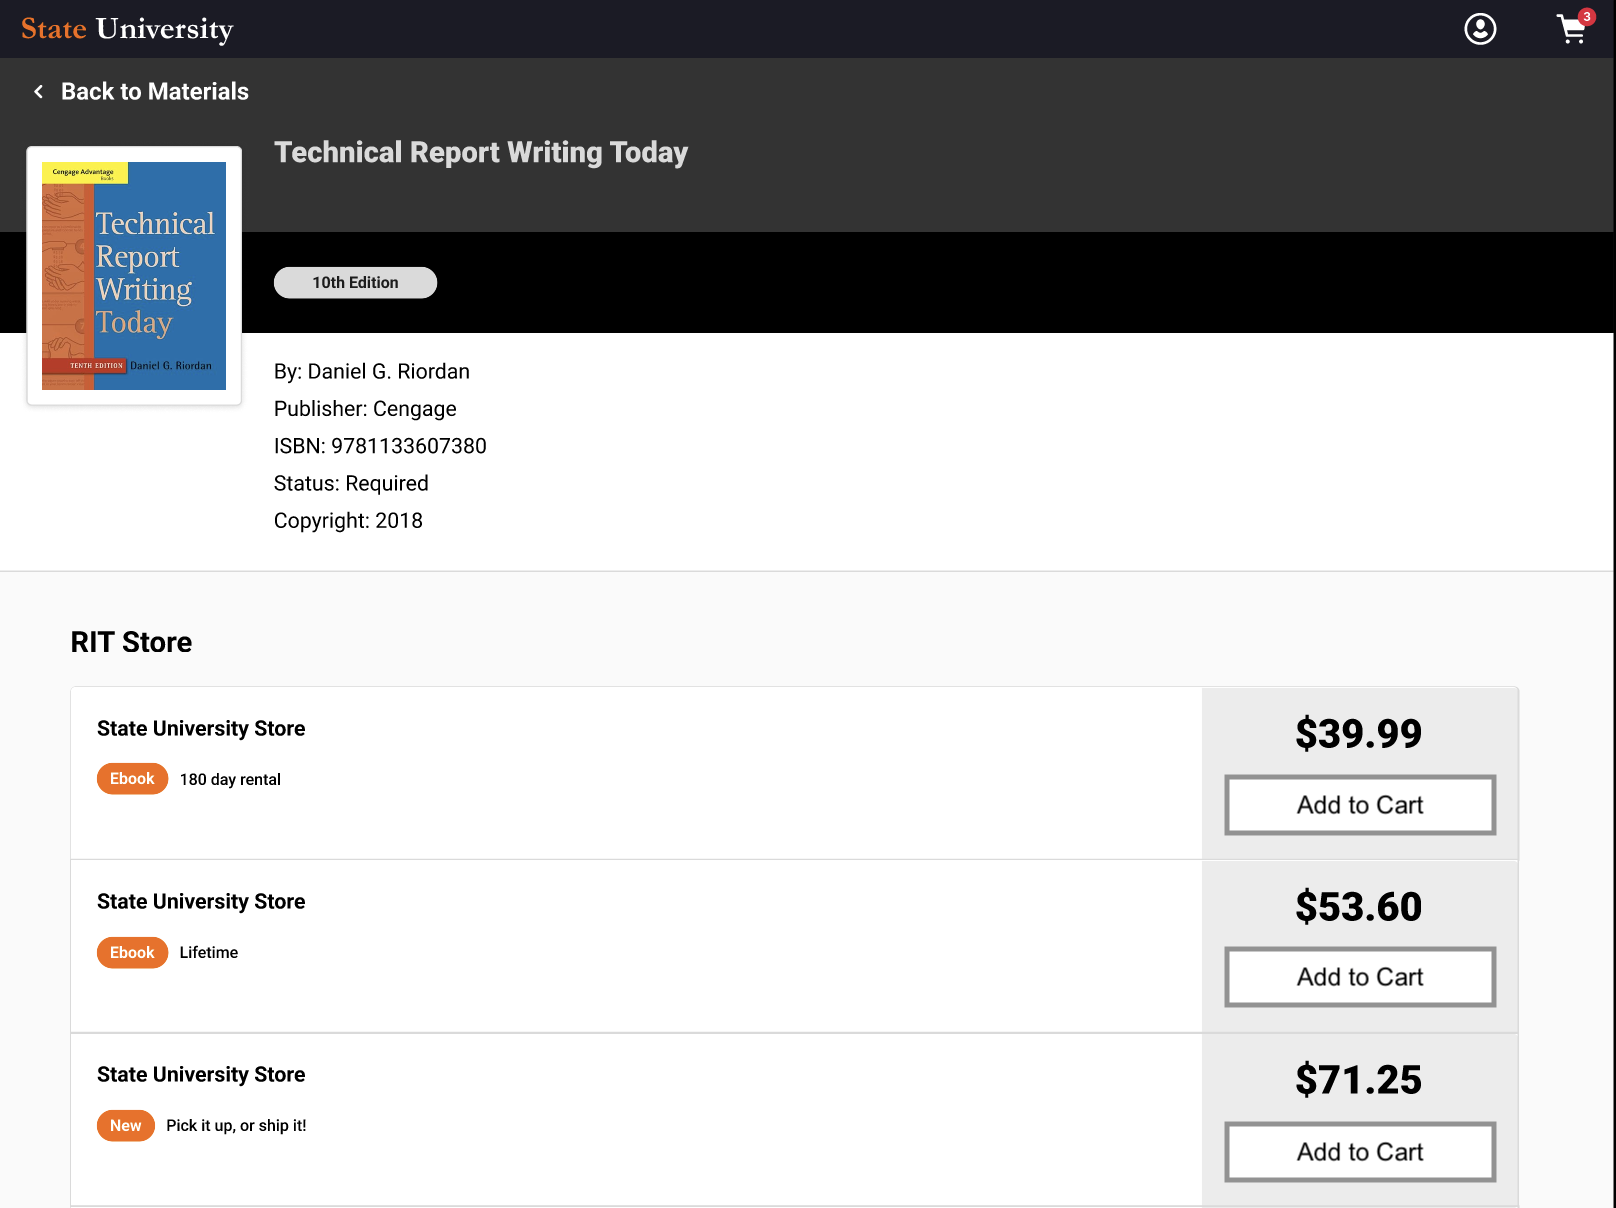Select the 10th Edition pill badge
Viewport: 1616px width, 1208px height.
[x=355, y=283]
